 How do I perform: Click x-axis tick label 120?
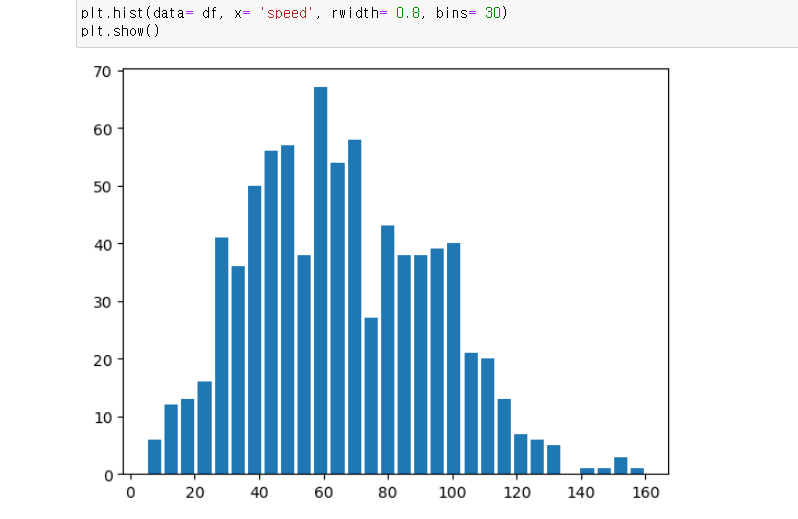click(x=517, y=493)
